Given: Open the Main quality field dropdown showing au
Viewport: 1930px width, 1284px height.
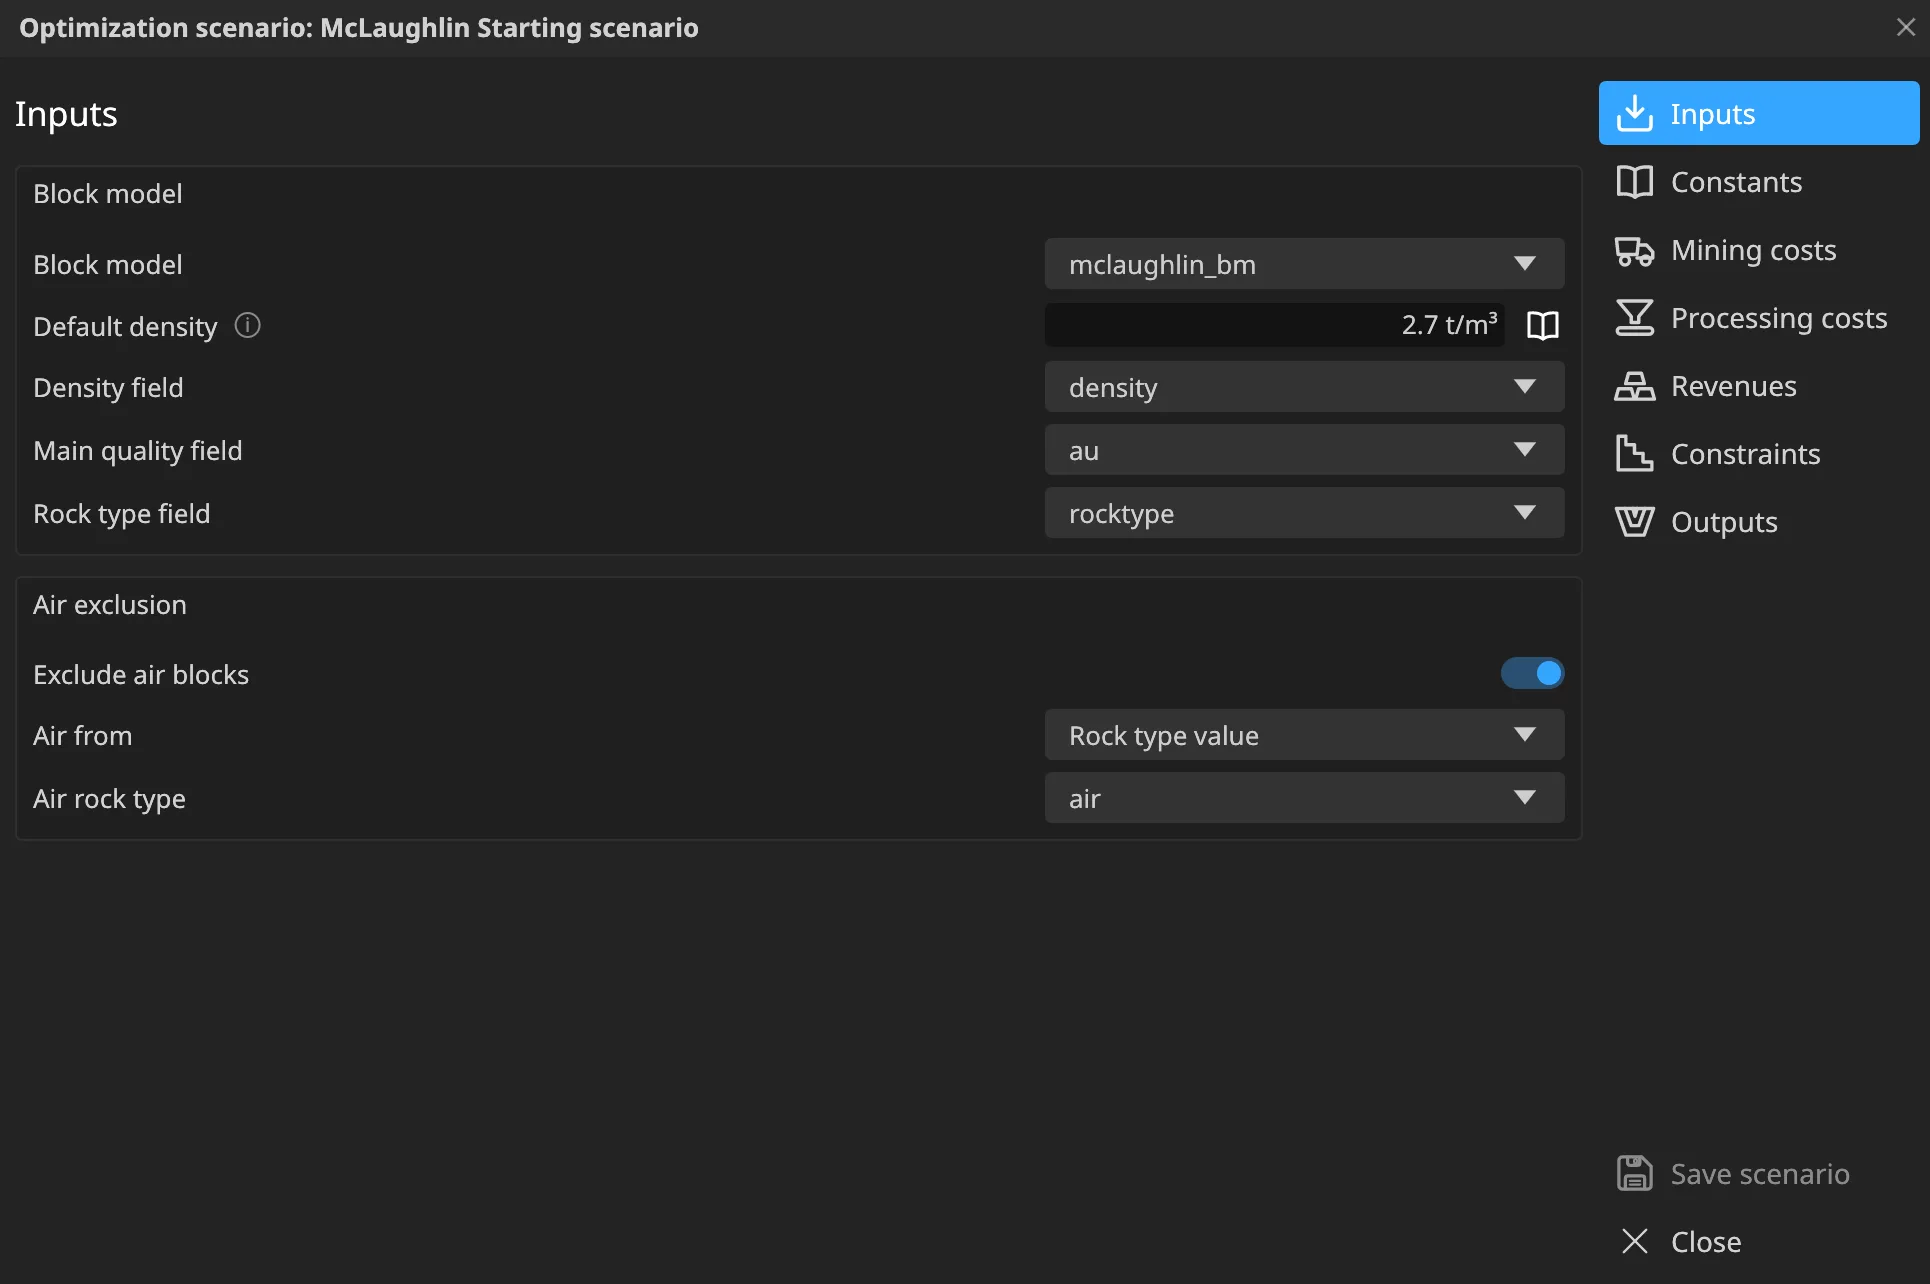Looking at the screenshot, I should pyautogui.click(x=1304, y=450).
